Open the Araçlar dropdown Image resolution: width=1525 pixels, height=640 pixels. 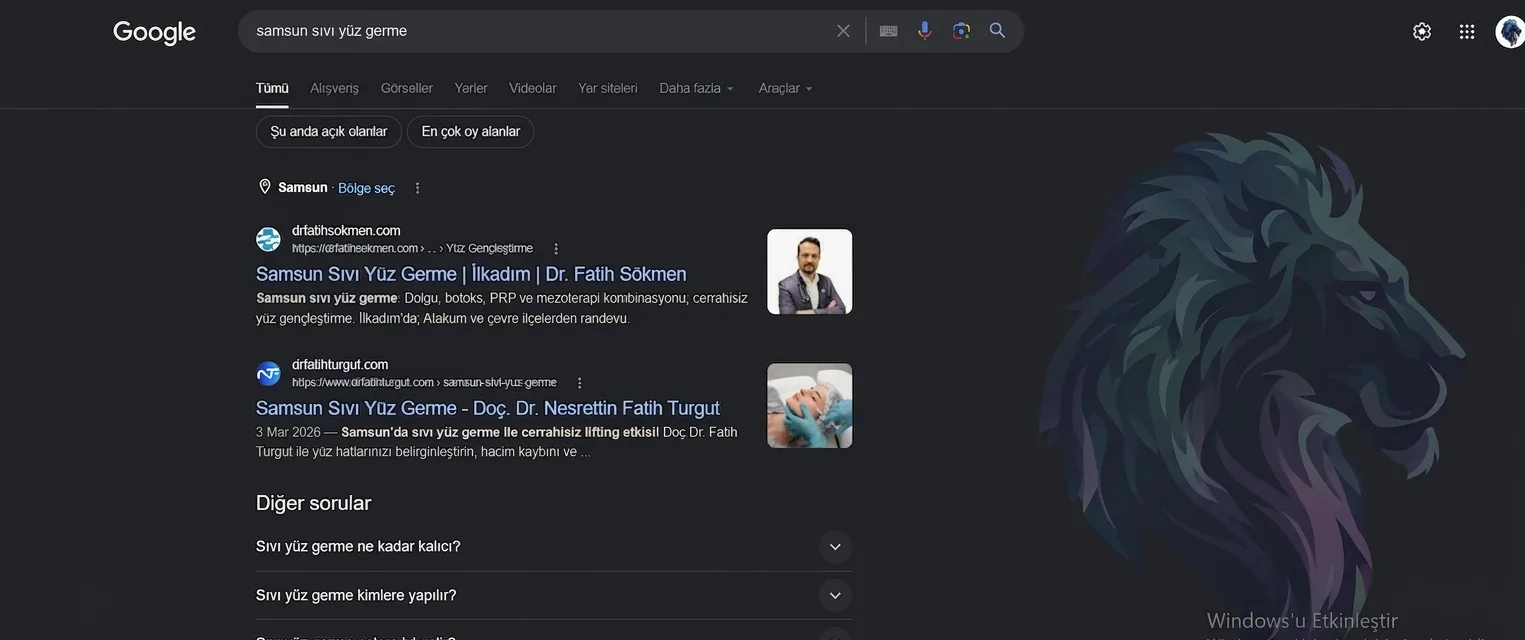pos(786,88)
